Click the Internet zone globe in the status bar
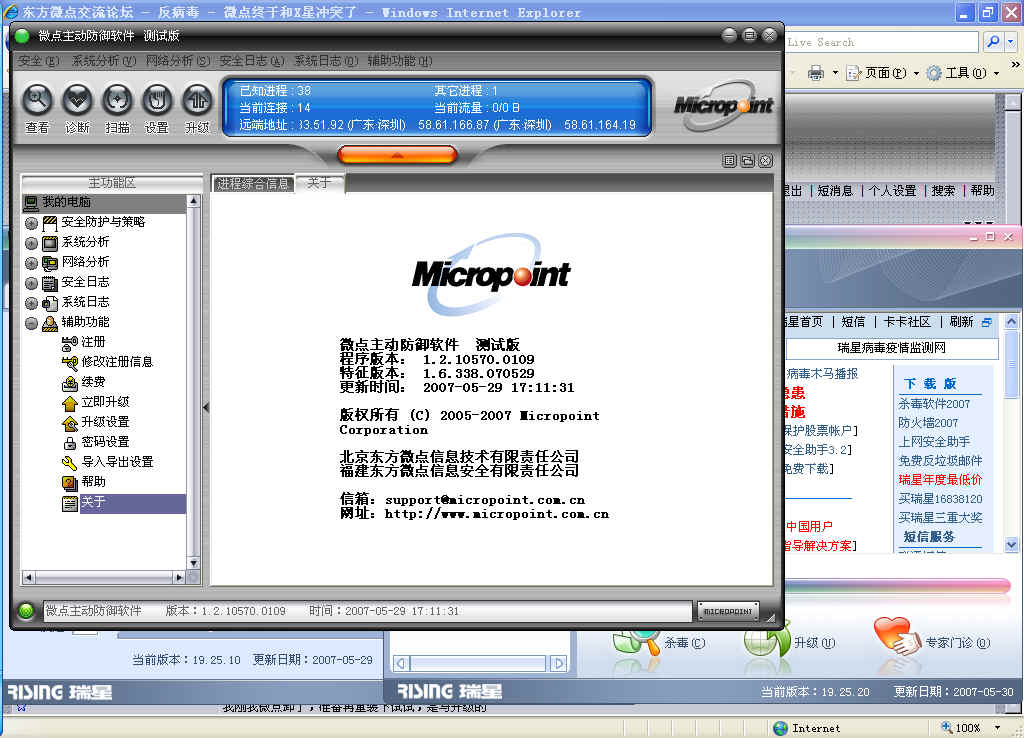This screenshot has height=738, width=1024. tap(780, 728)
